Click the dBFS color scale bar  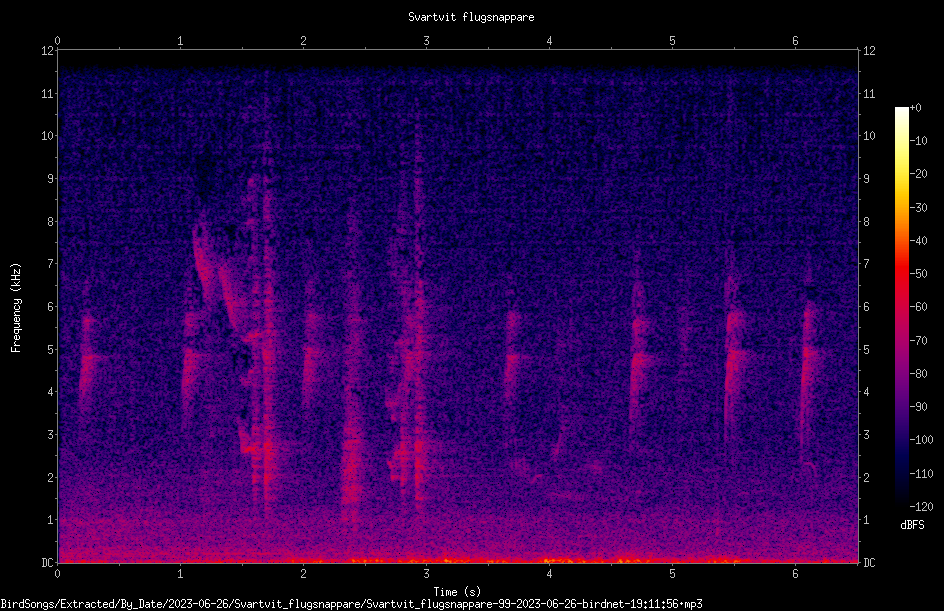(x=901, y=307)
